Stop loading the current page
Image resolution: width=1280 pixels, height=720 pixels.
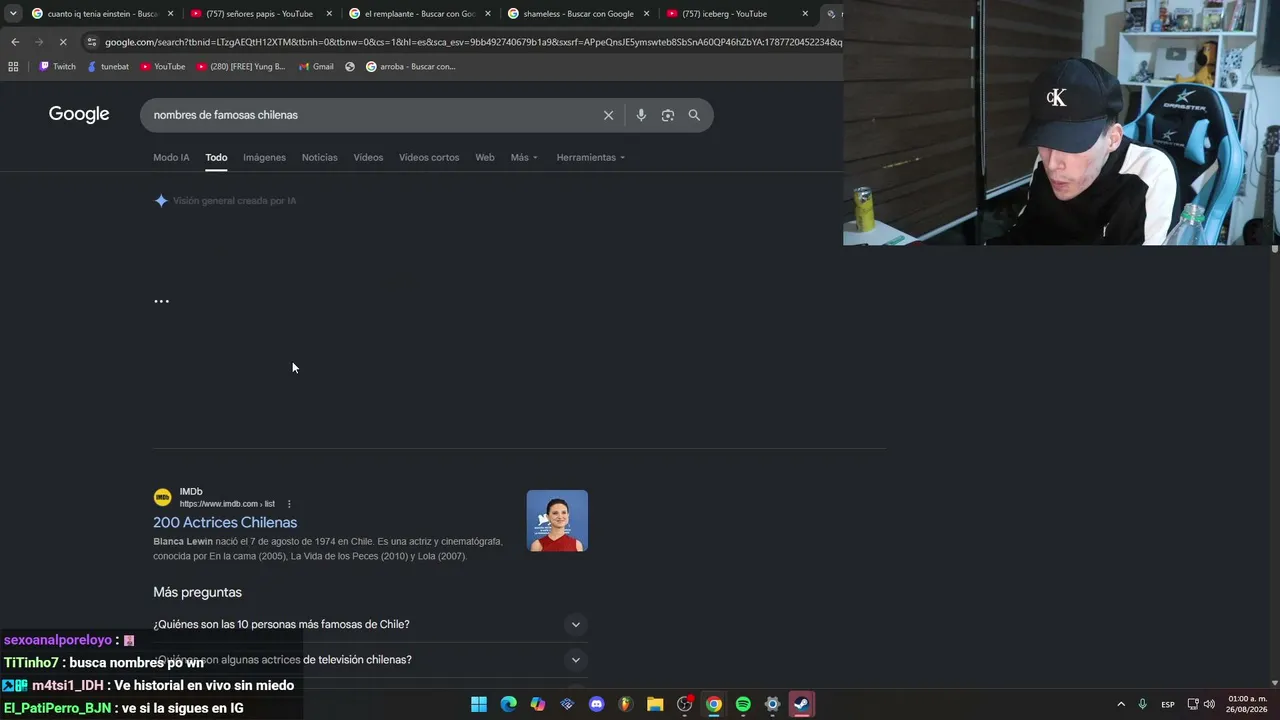pyautogui.click(x=62, y=42)
